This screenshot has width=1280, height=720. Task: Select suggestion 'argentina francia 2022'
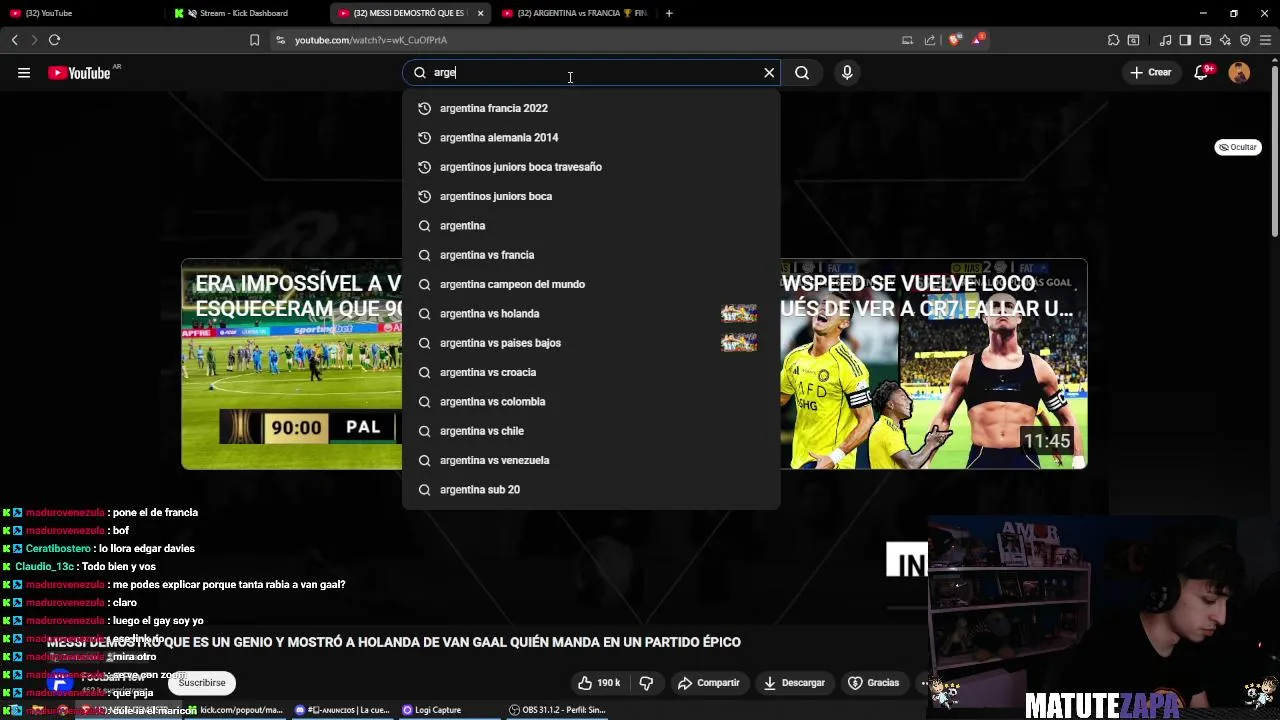click(591, 108)
